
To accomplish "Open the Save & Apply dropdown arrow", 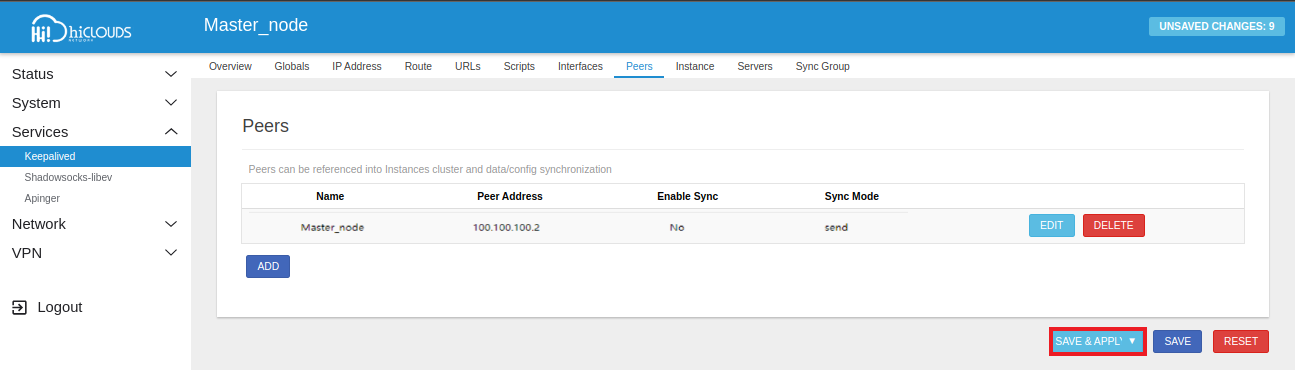I will coord(1132,341).
